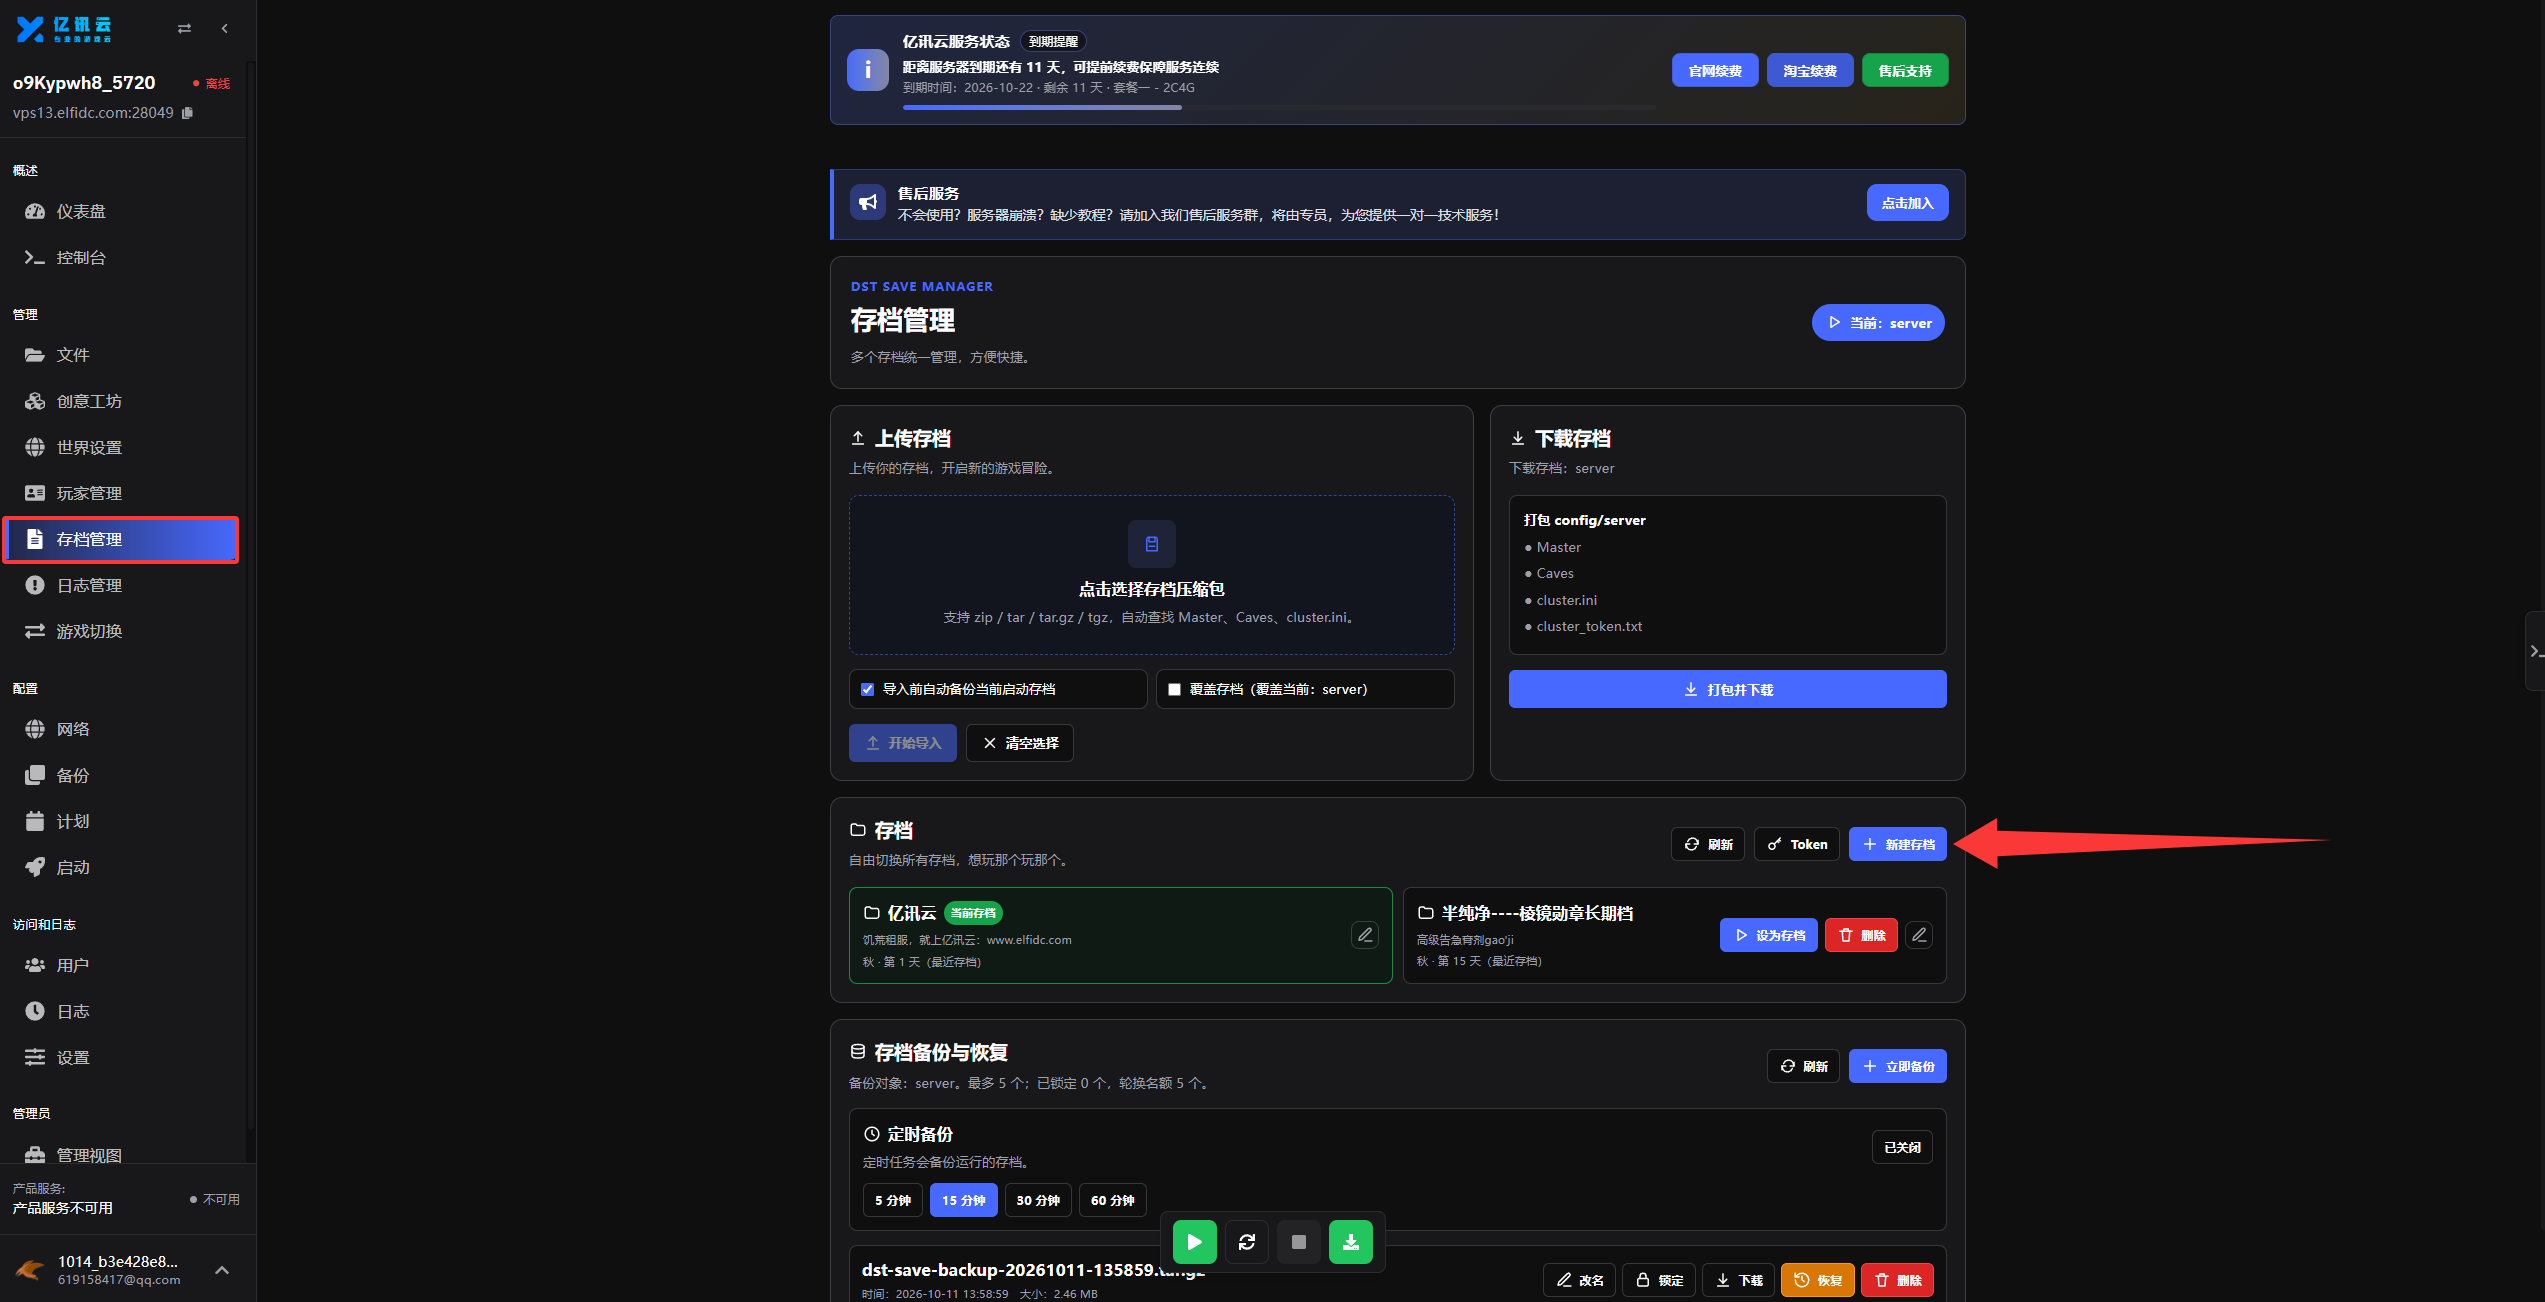Click 设为存档 for 半纯净 save
2545x1302 pixels.
(1768, 935)
